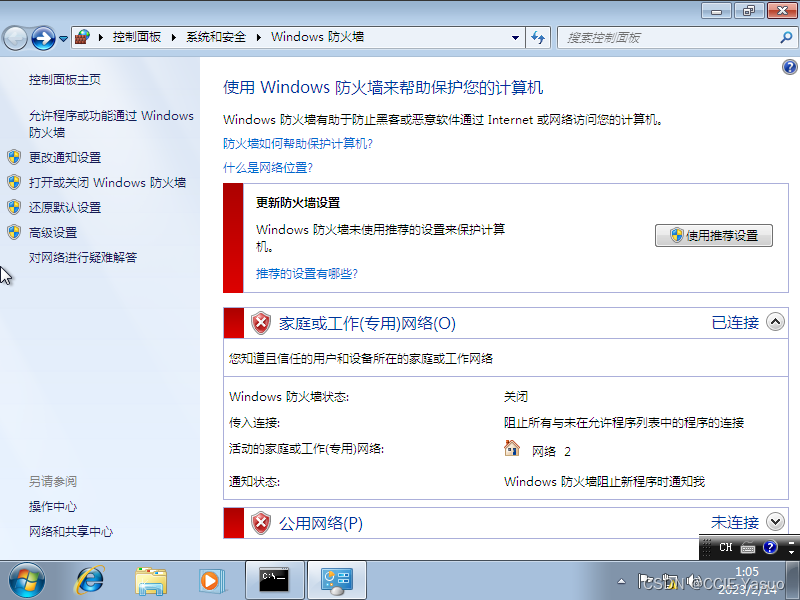Click the 已连接 status text
Screen dimensions: 800x600
pyautogui.click(x=735, y=322)
